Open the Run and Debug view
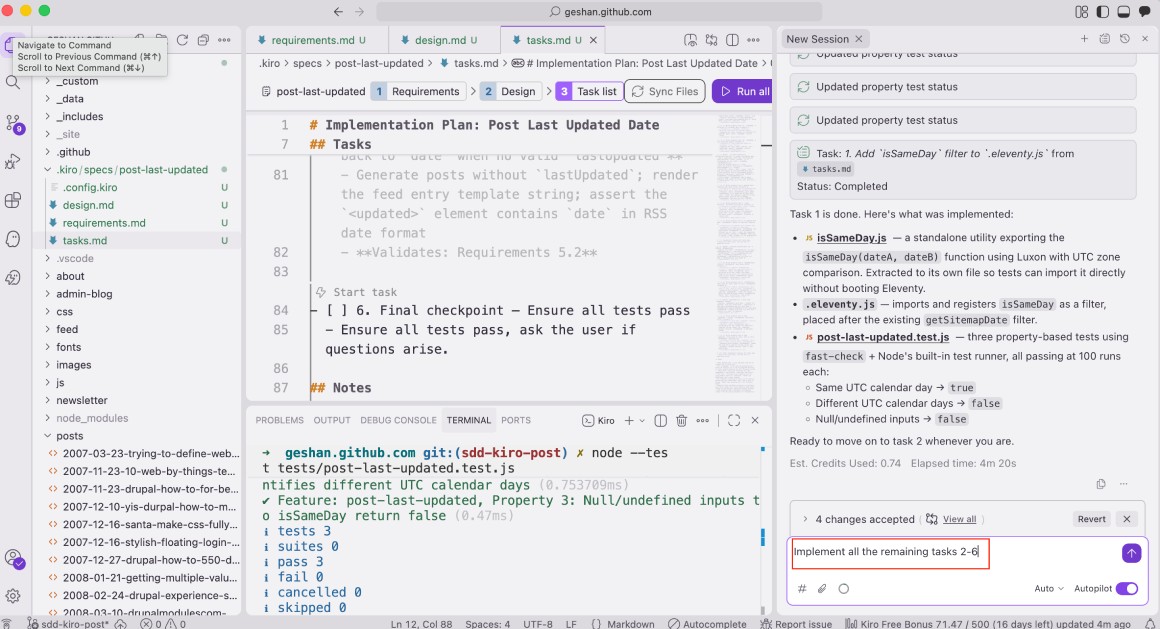 point(13,161)
